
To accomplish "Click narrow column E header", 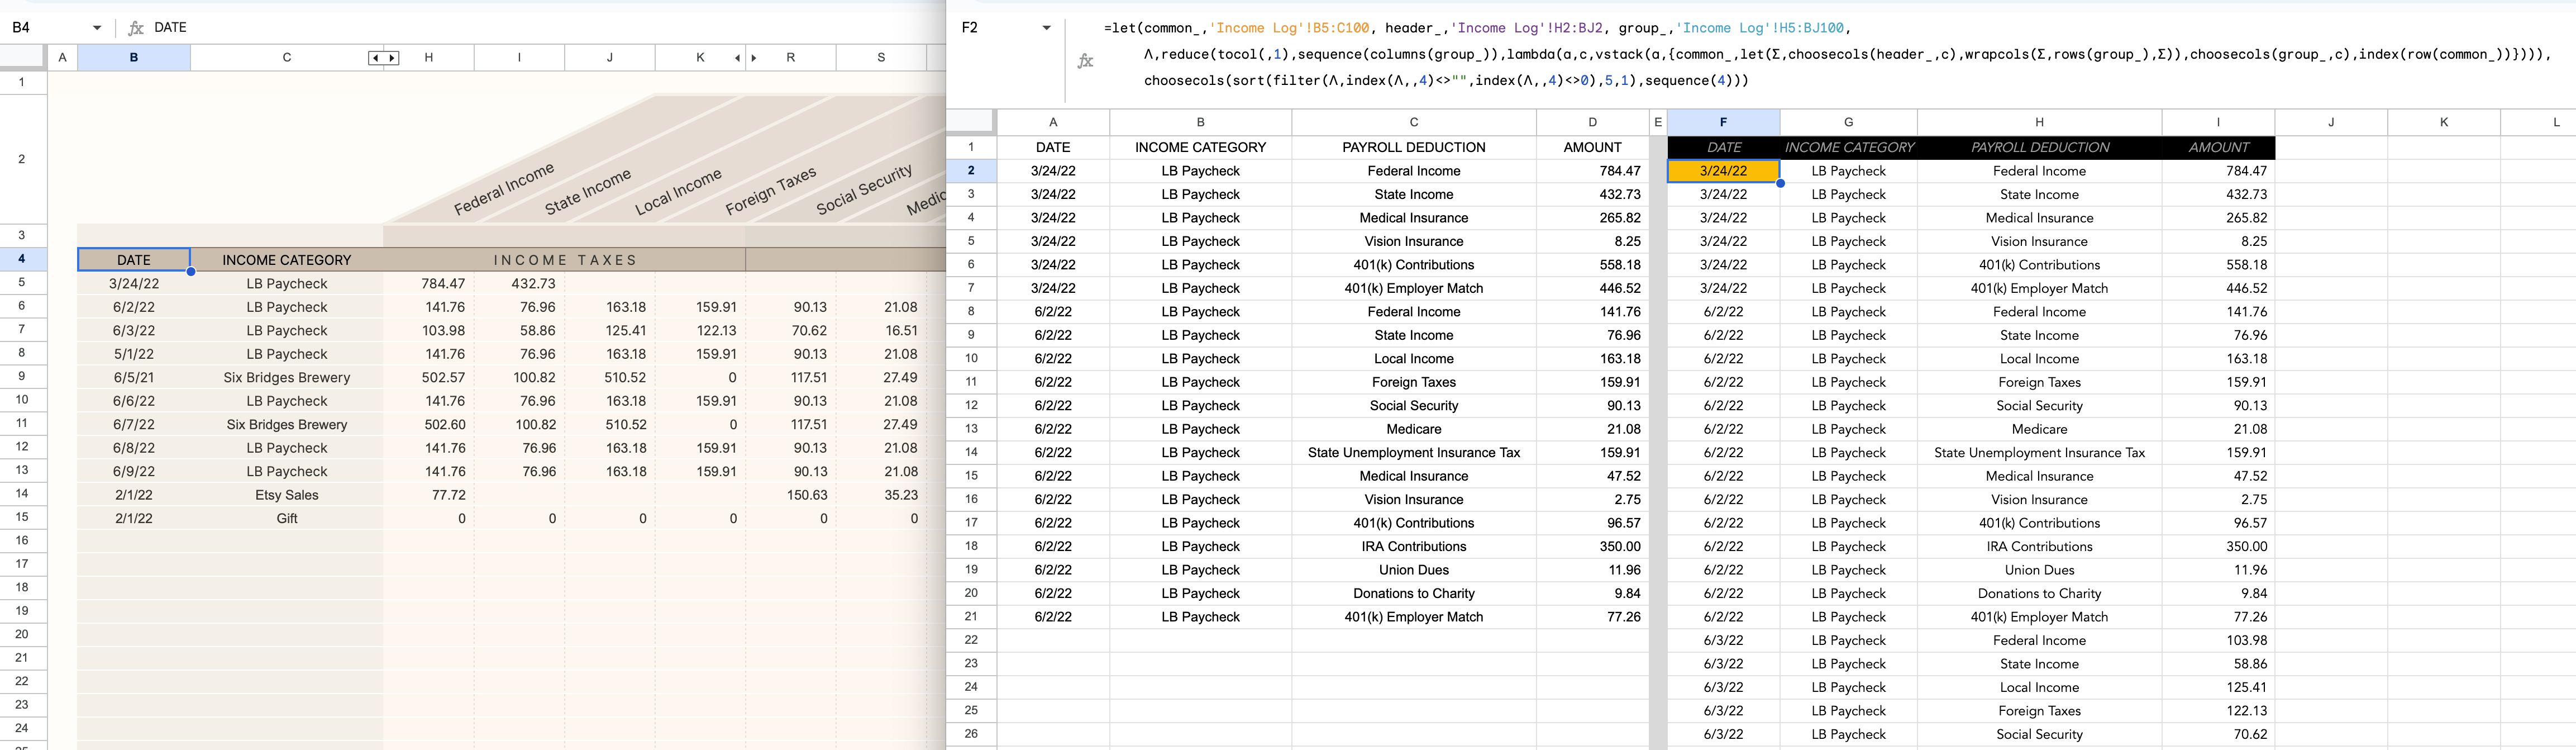I will (1657, 122).
